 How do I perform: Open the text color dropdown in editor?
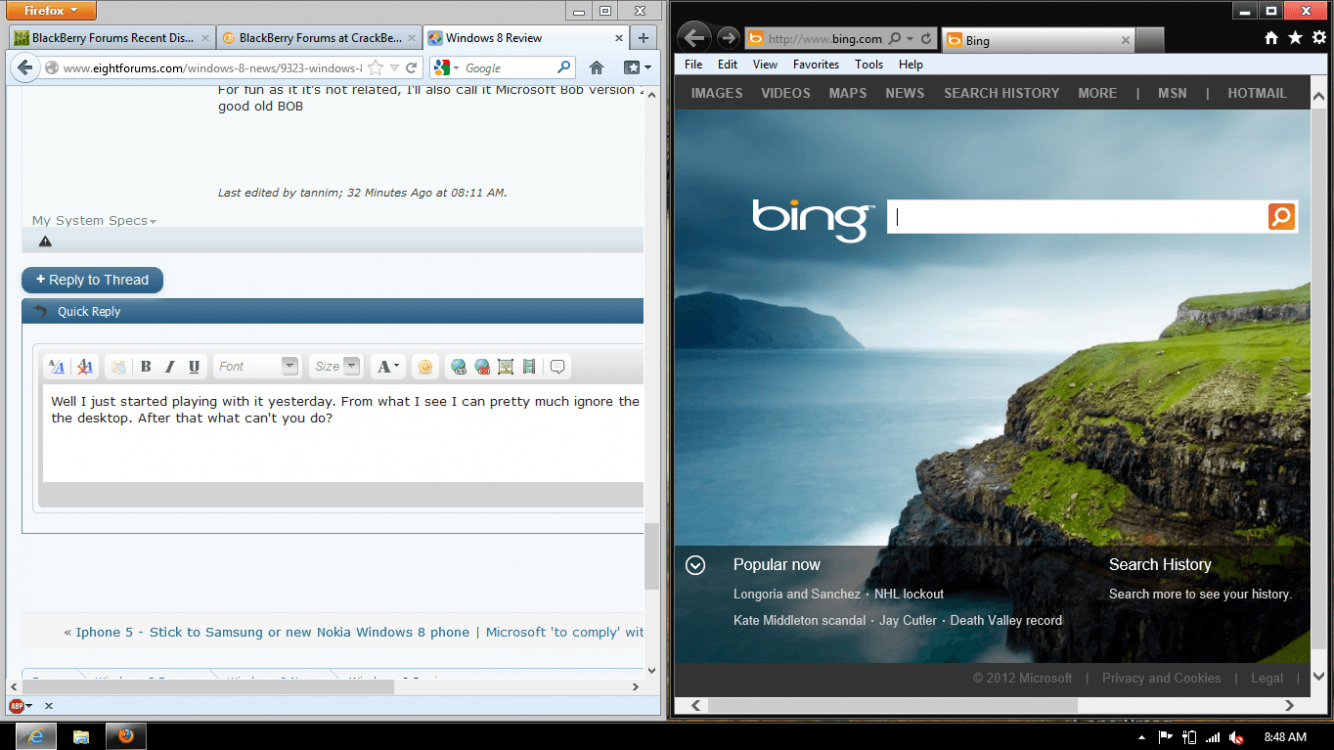pos(388,366)
